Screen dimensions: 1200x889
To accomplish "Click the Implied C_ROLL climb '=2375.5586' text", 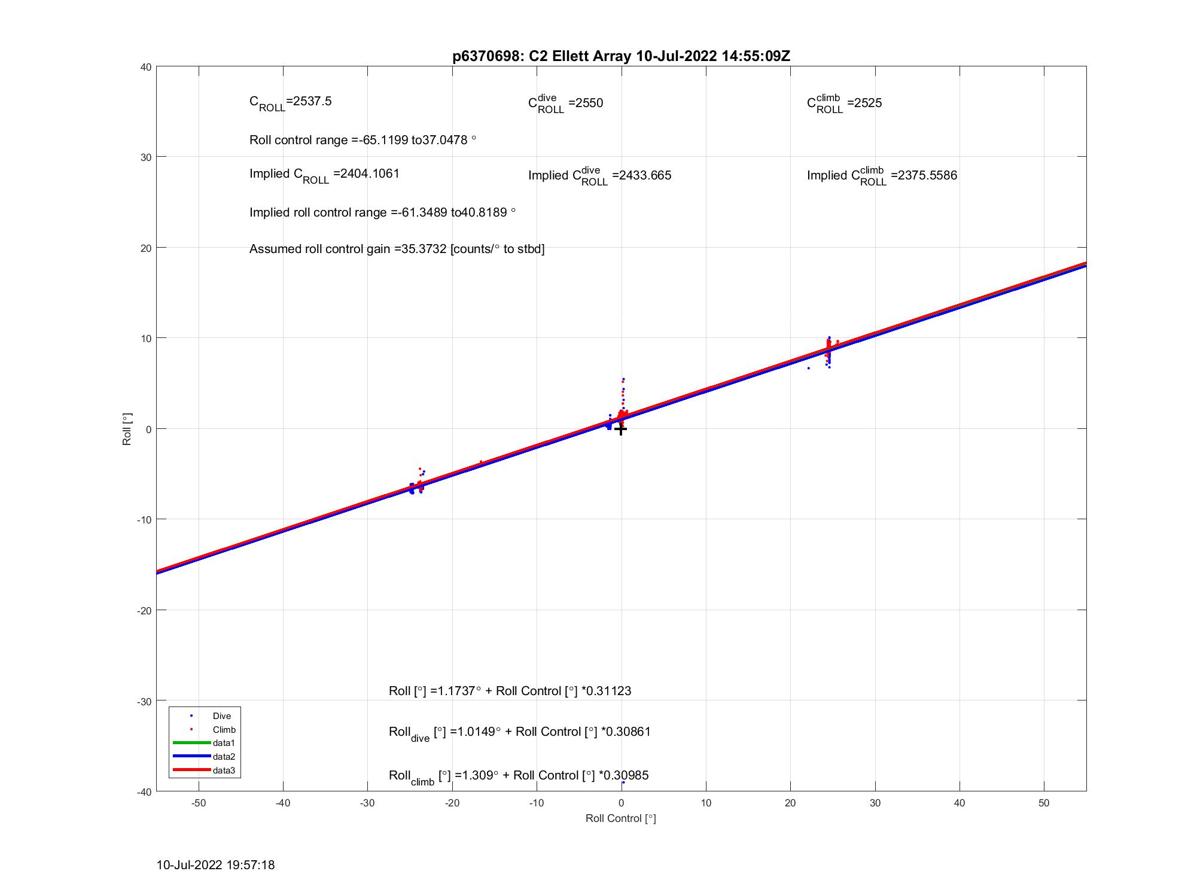I will coord(882,175).
